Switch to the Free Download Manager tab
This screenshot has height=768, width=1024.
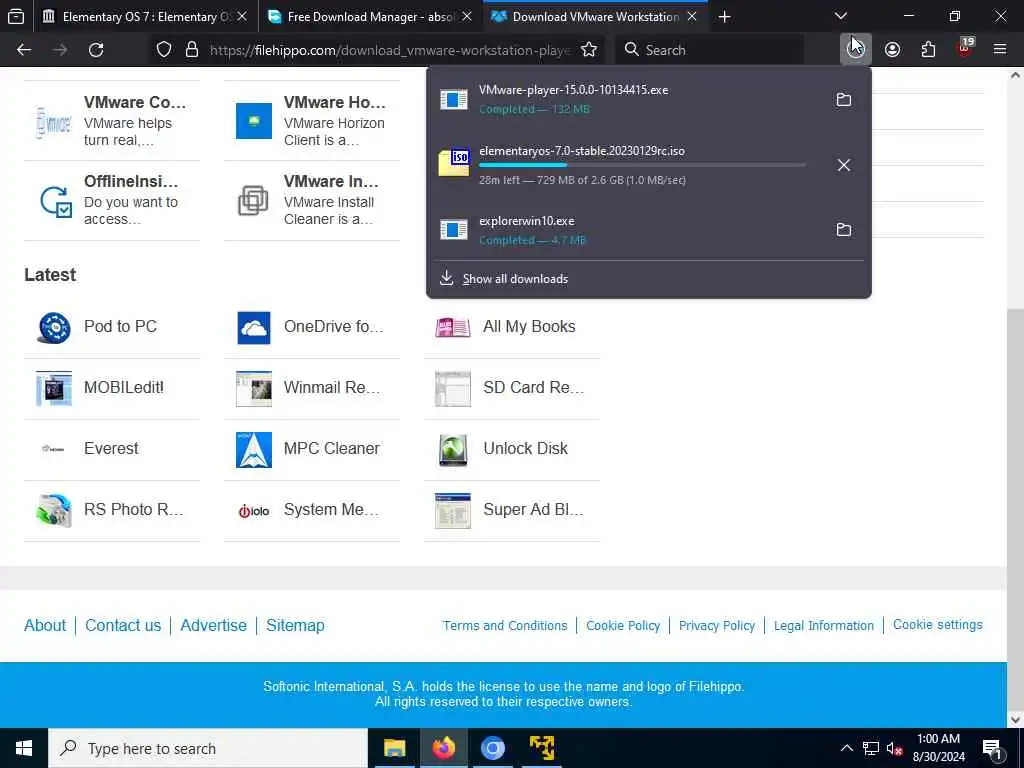click(370, 16)
